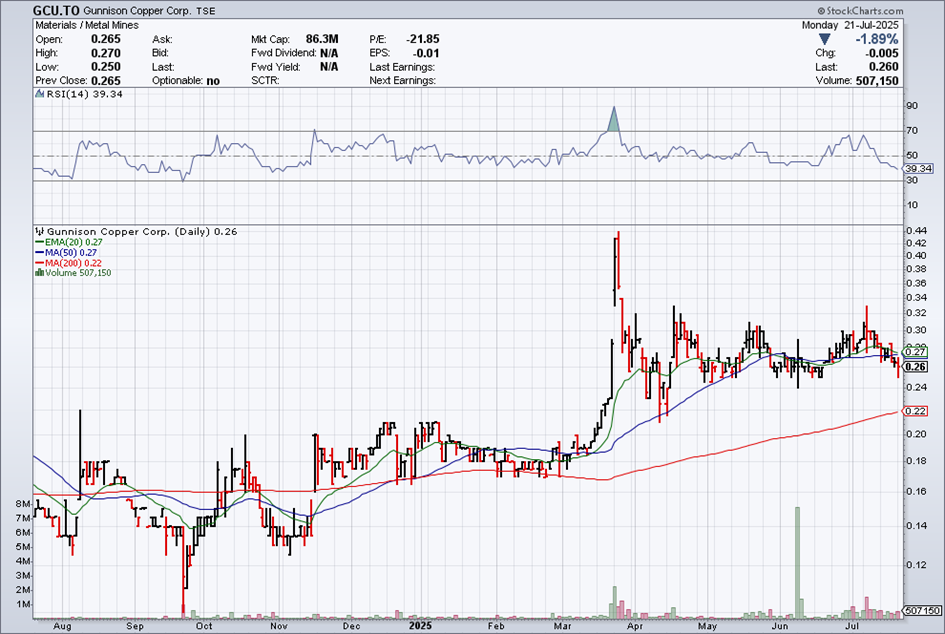945x634 pixels.
Task: Click the Gunnison Copper Corp. header title
Action: (138, 11)
